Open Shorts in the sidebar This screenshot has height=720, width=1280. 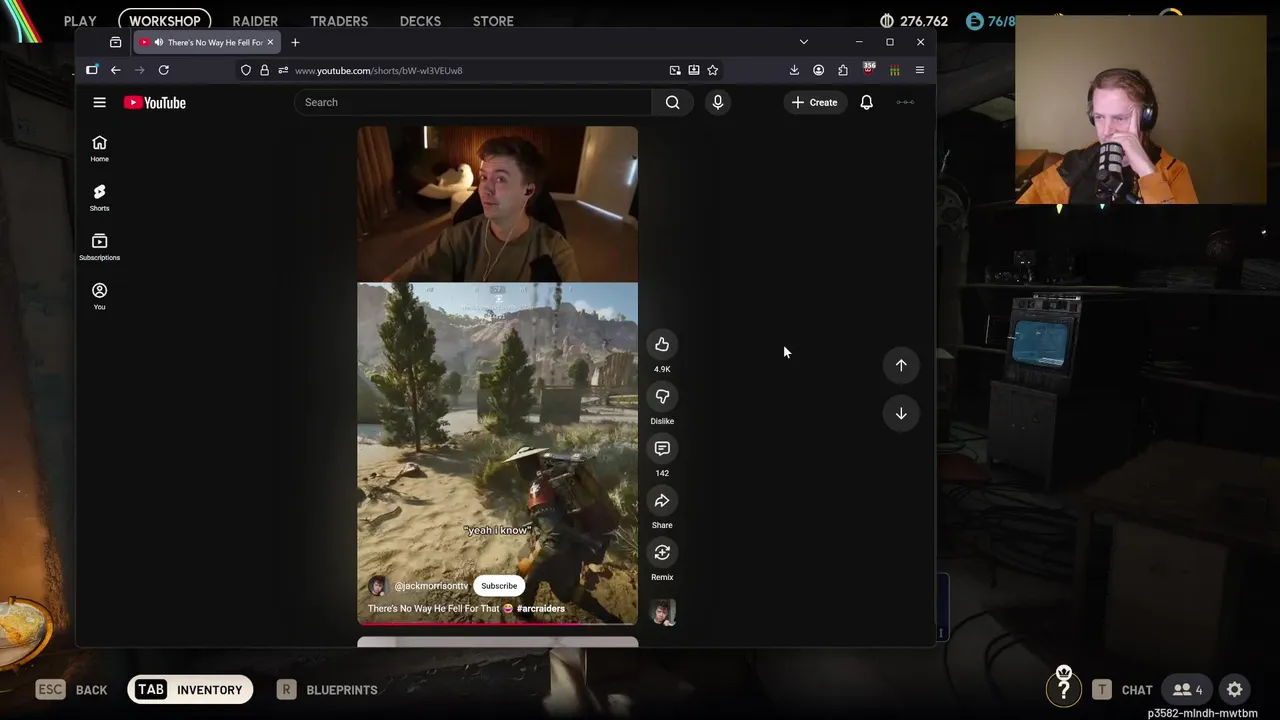[x=99, y=197]
